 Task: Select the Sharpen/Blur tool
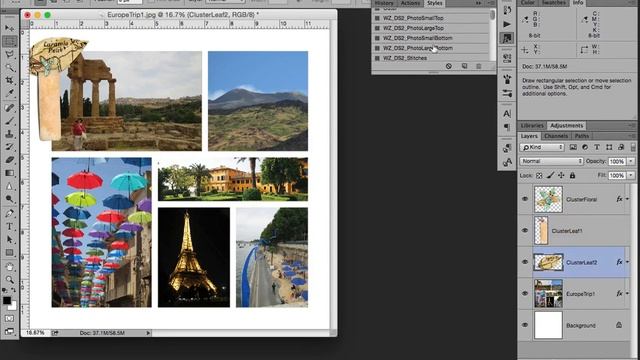[x=9, y=186]
